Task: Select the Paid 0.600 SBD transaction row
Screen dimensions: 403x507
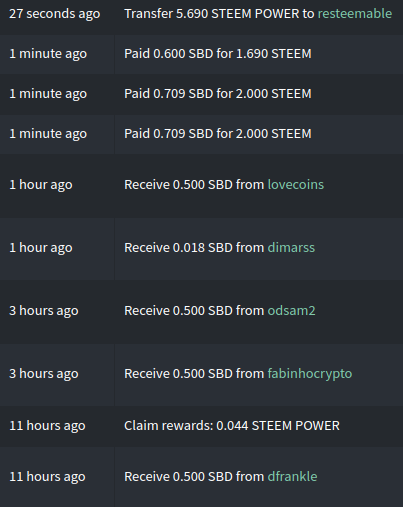Action: tap(201, 54)
